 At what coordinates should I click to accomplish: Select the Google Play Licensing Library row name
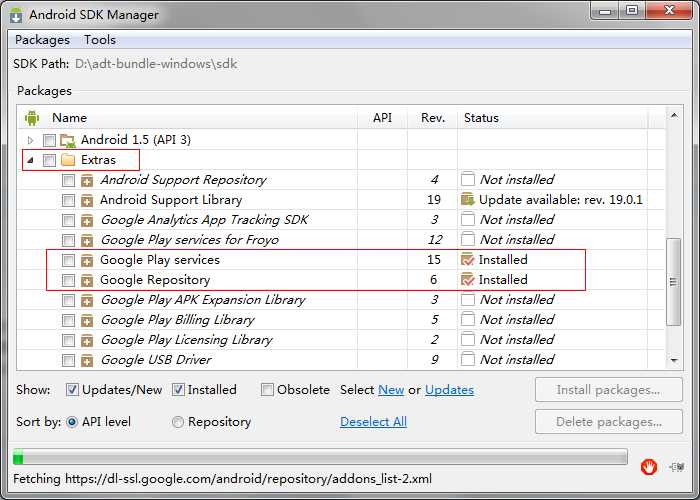click(186, 340)
